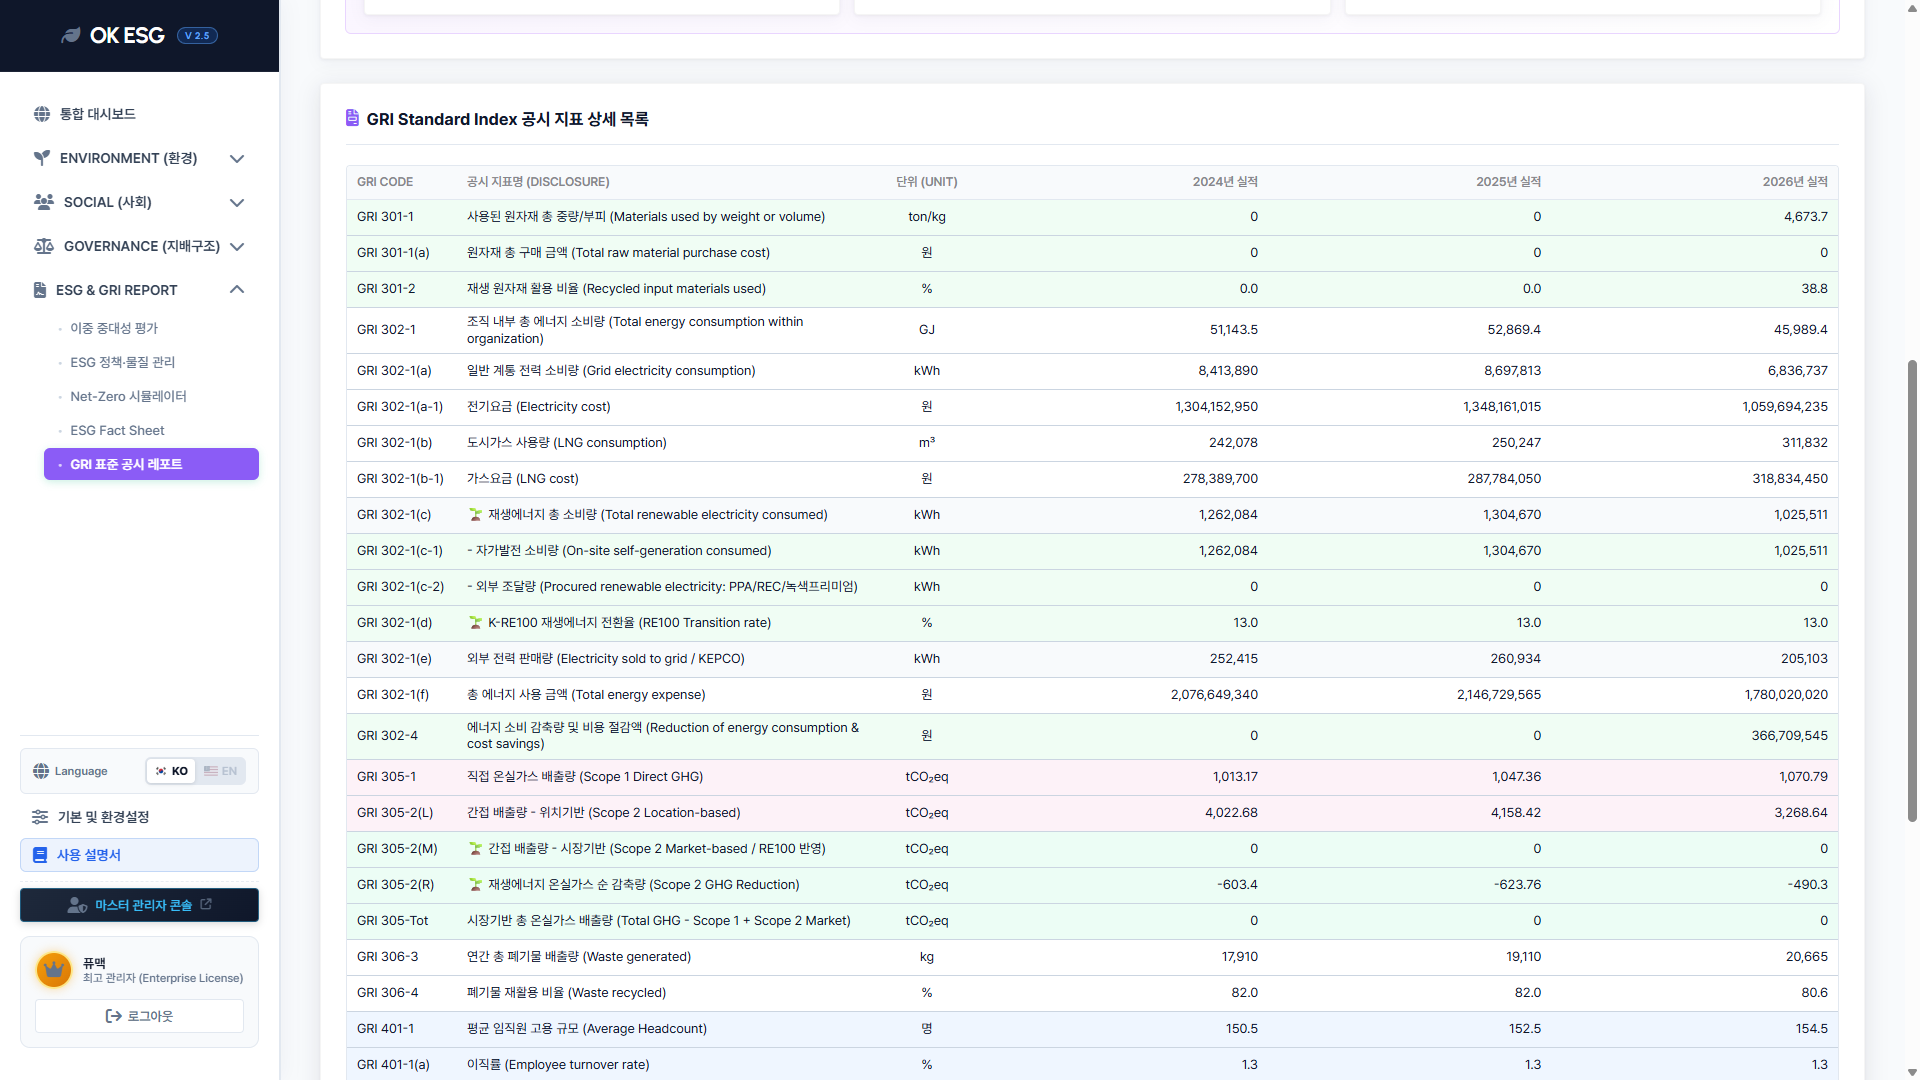Click the purple document icon beside GRI Standard Index title
This screenshot has width=1920, height=1080.
[x=352, y=118]
